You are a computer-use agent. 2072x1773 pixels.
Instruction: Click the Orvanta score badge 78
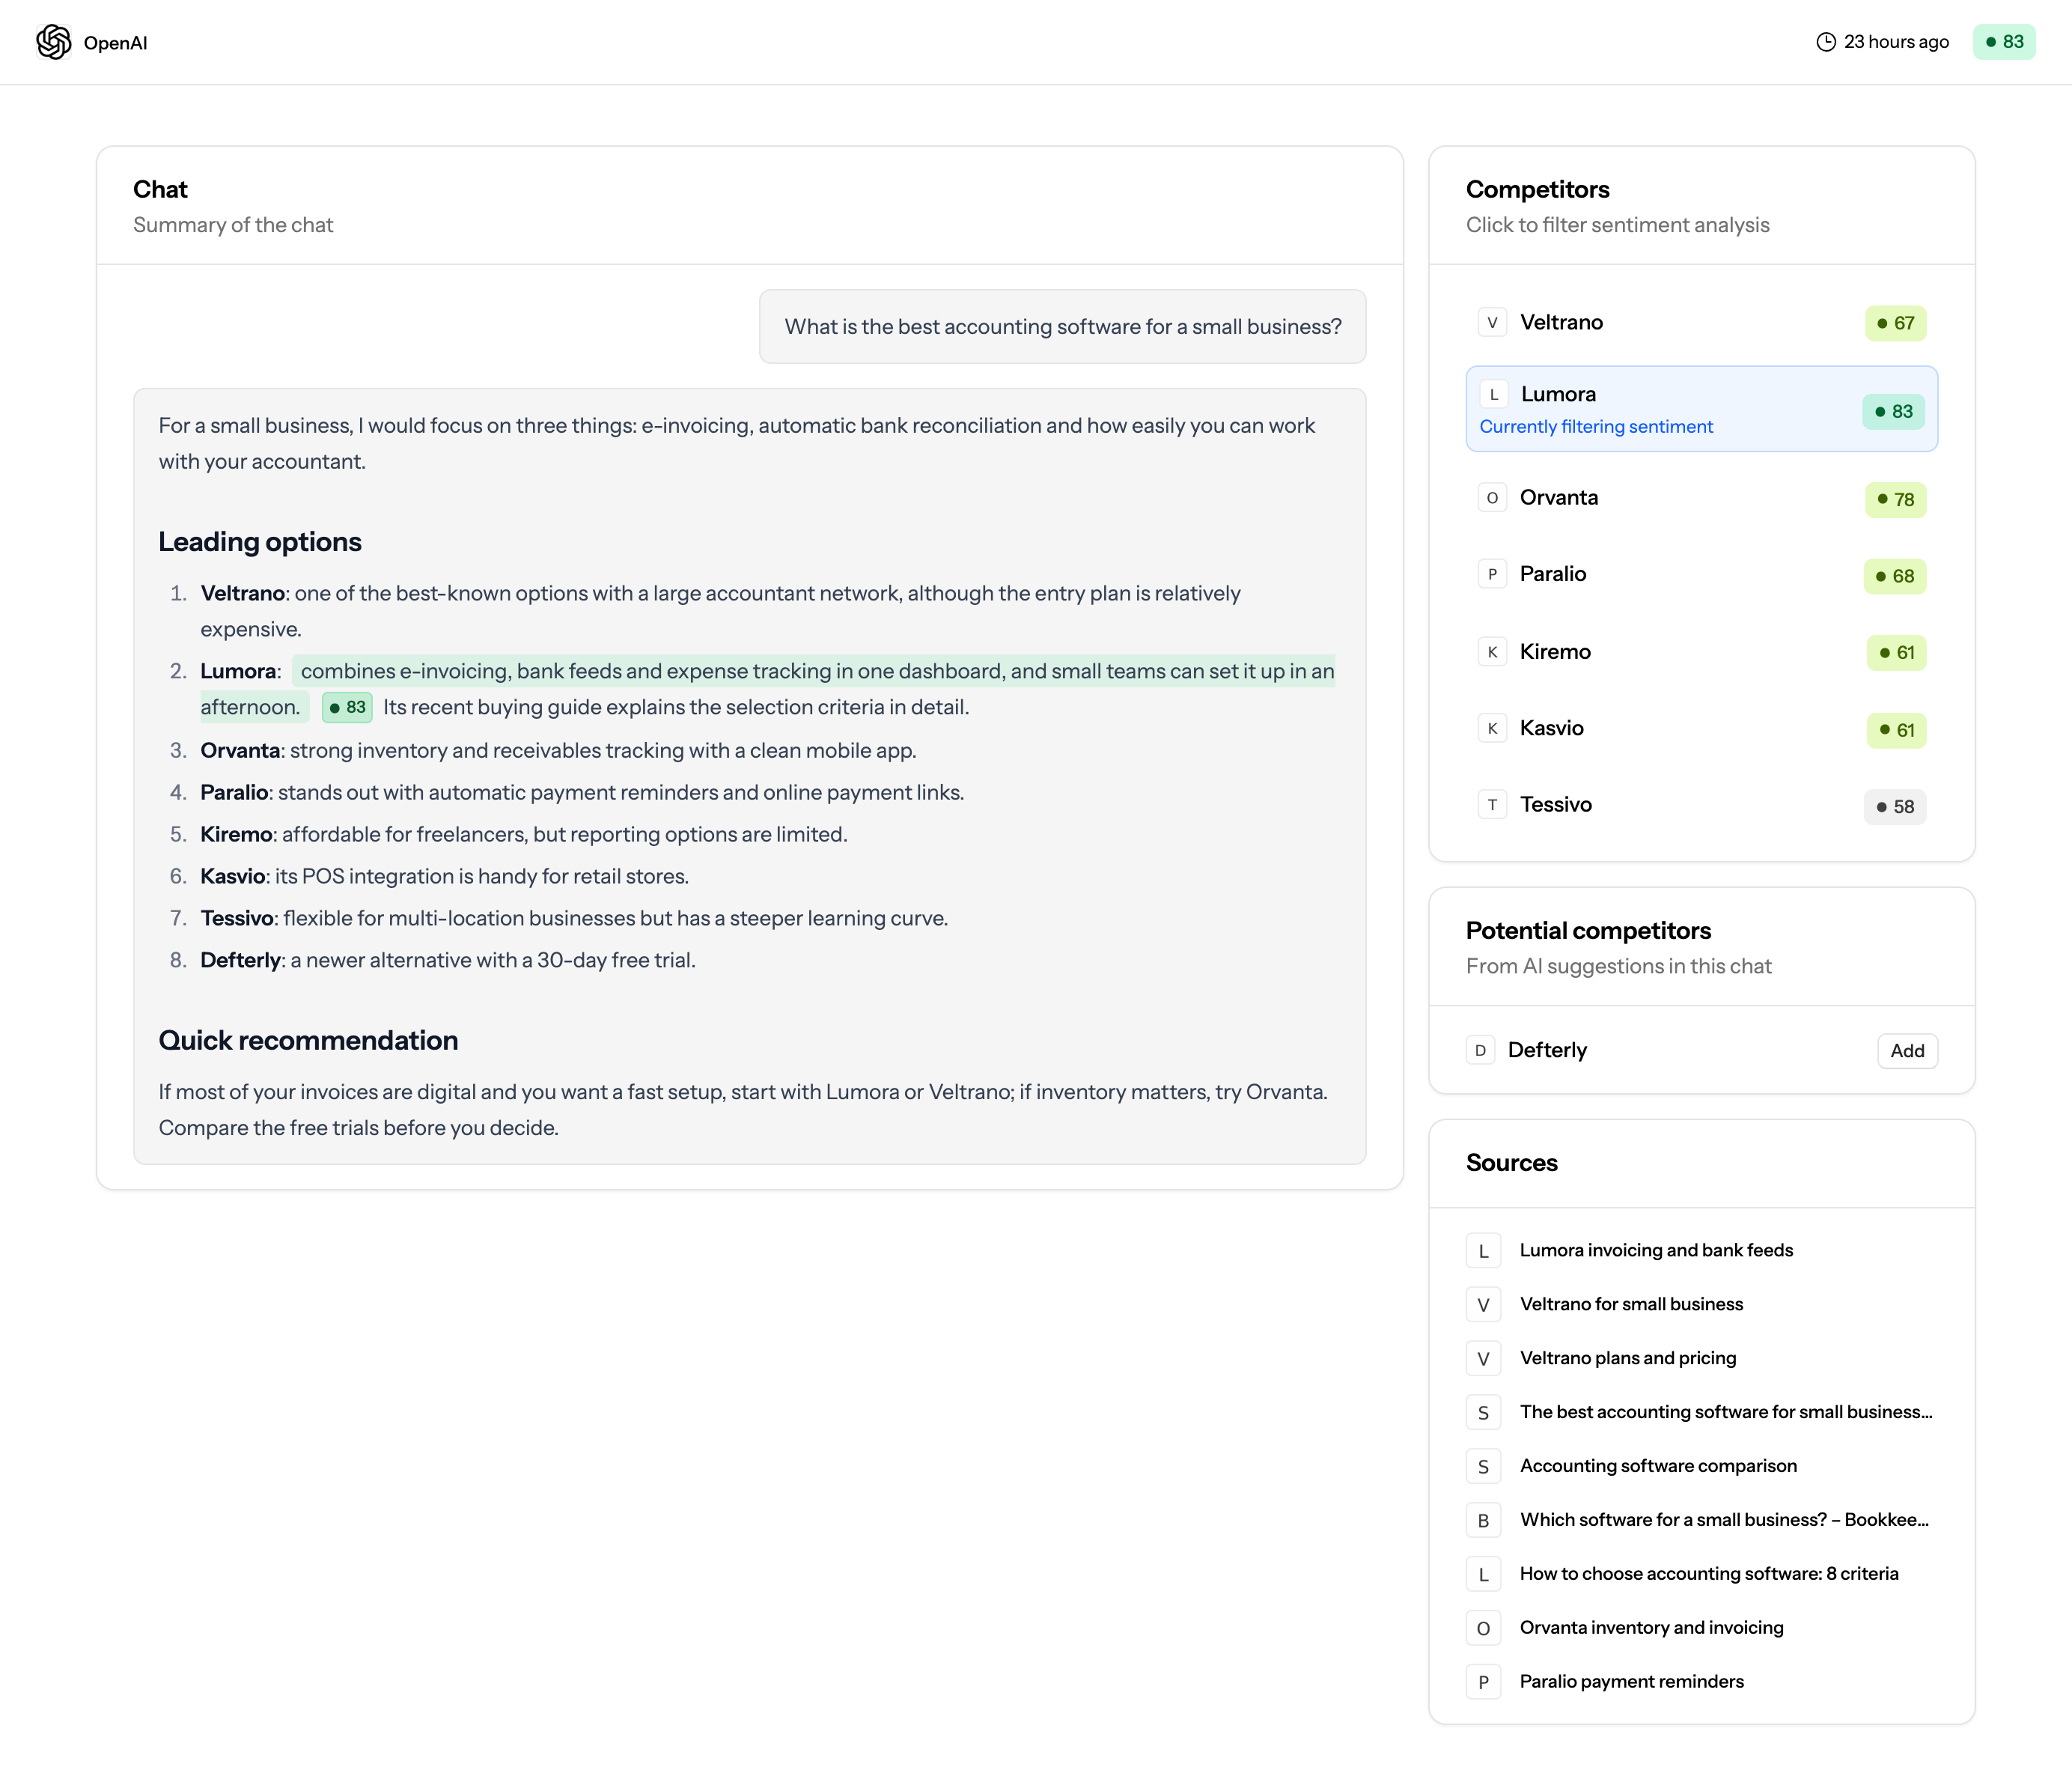(x=1895, y=499)
